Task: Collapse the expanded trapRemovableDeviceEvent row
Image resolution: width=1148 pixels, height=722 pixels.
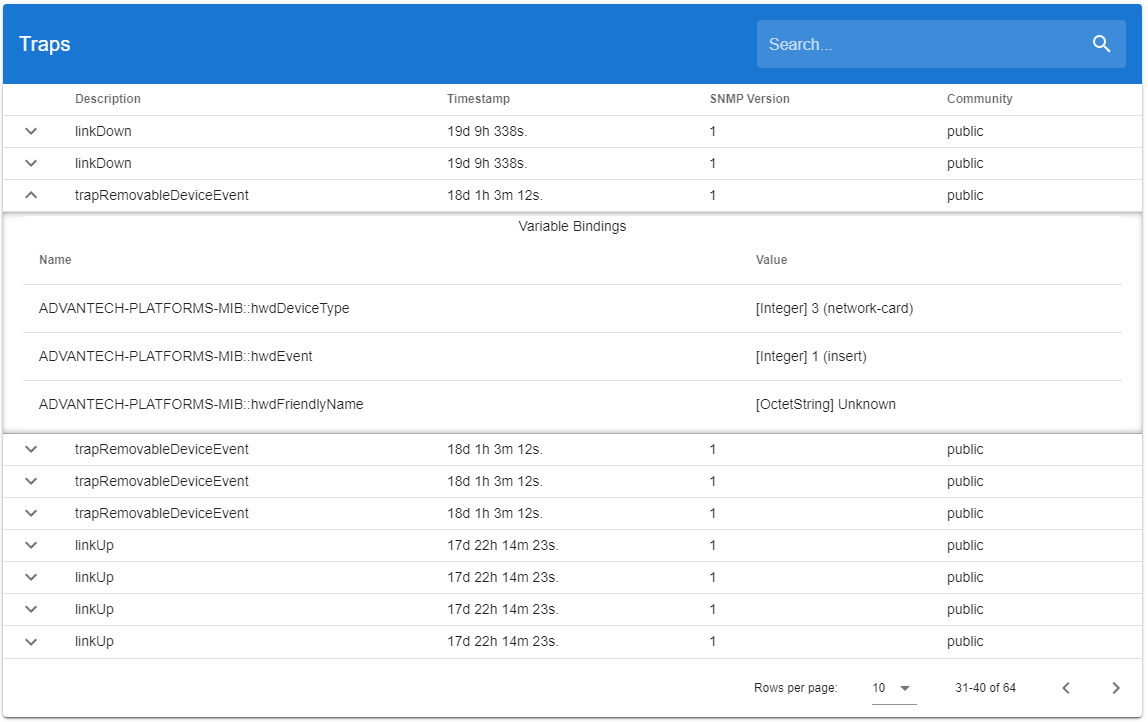Action: coord(31,195)
